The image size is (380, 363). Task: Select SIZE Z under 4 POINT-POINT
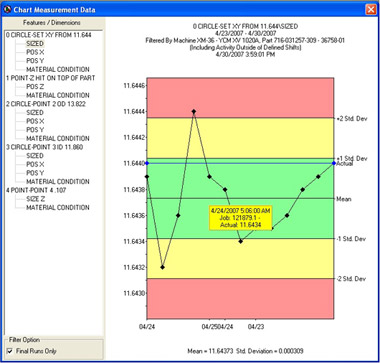click(35, 199)
